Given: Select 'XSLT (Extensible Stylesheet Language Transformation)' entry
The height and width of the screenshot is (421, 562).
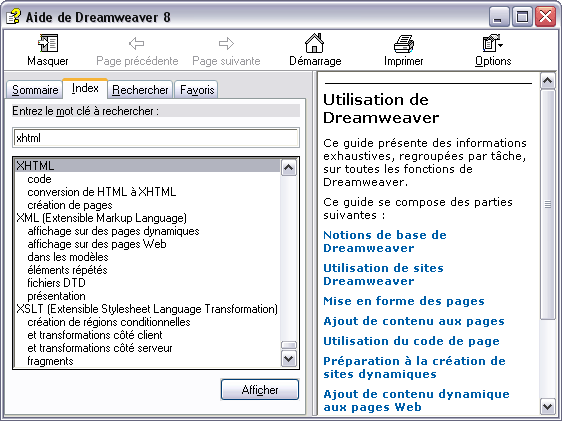Looking at the screenshot, I should point(147,309).
